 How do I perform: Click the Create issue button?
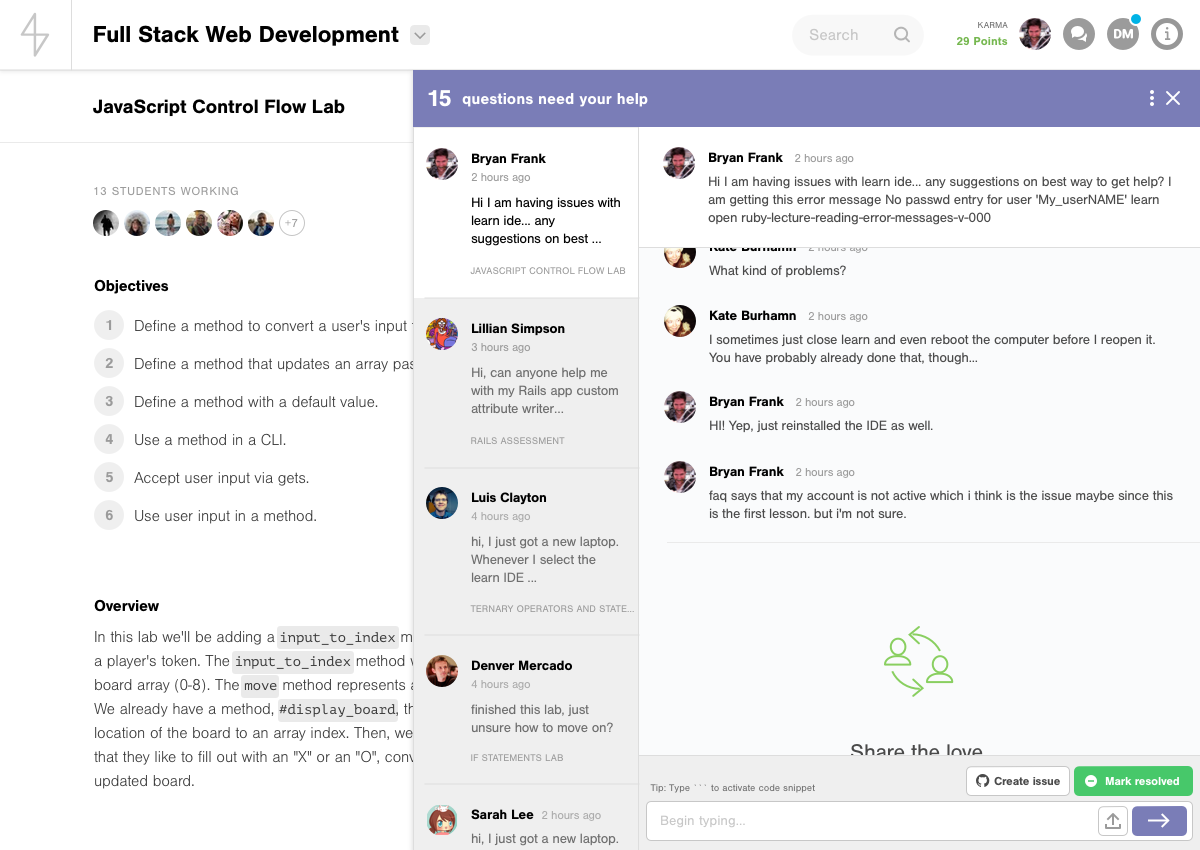pos(1018,781)
